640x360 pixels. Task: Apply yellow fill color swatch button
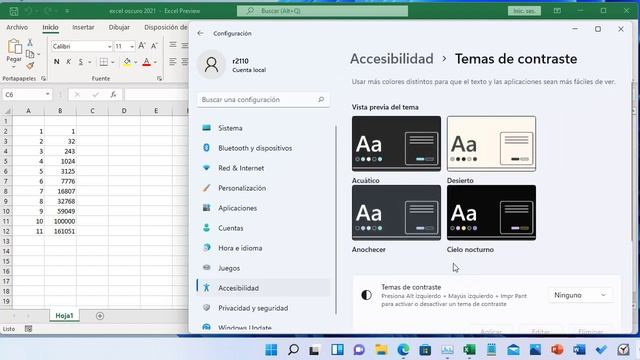click(x=127, y=62)
